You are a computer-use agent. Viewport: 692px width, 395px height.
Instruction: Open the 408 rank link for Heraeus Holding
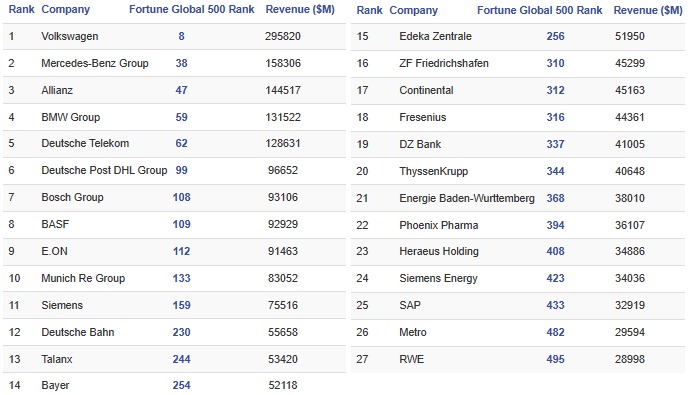click(555, 251)
